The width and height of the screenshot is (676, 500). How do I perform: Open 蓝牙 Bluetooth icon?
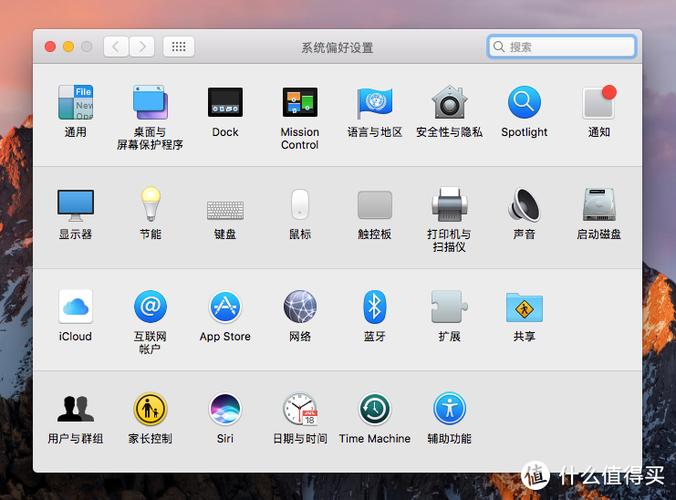tap(375, 306)
